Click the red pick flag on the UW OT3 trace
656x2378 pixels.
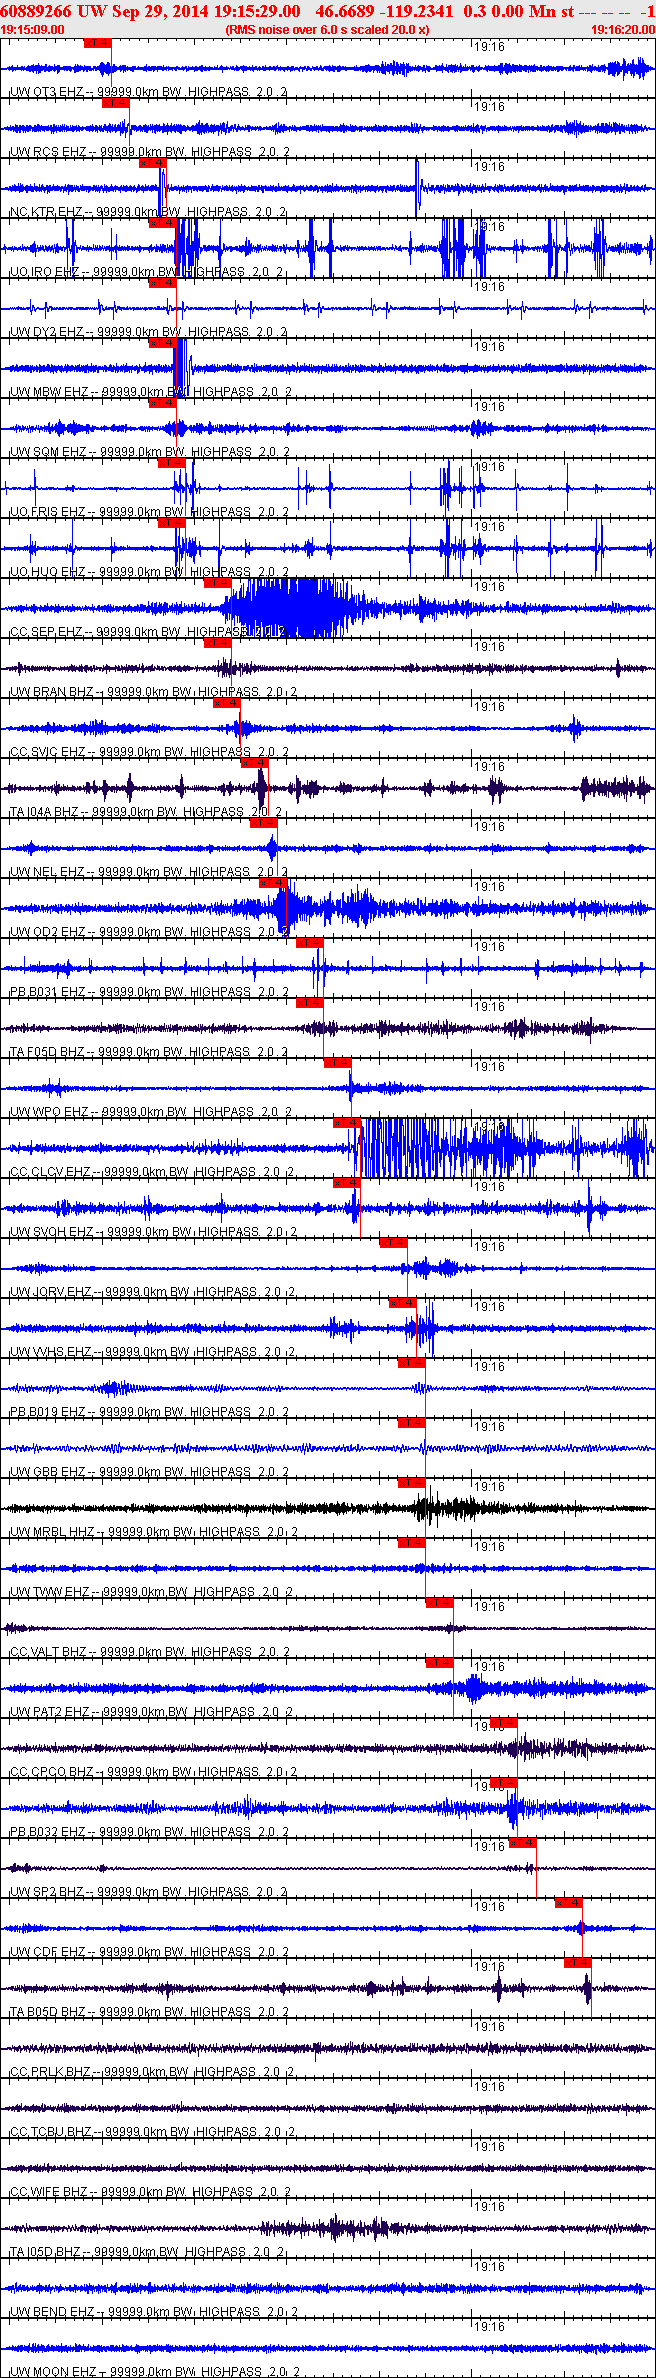coord(97,43)
